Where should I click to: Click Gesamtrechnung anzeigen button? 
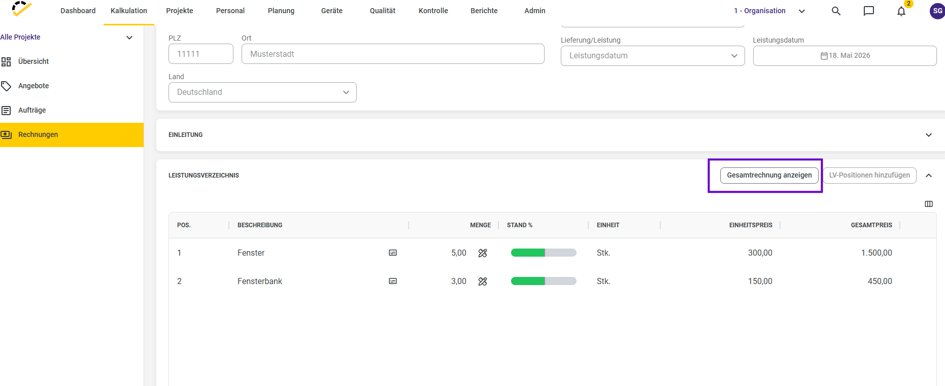(x=769, y=176)
